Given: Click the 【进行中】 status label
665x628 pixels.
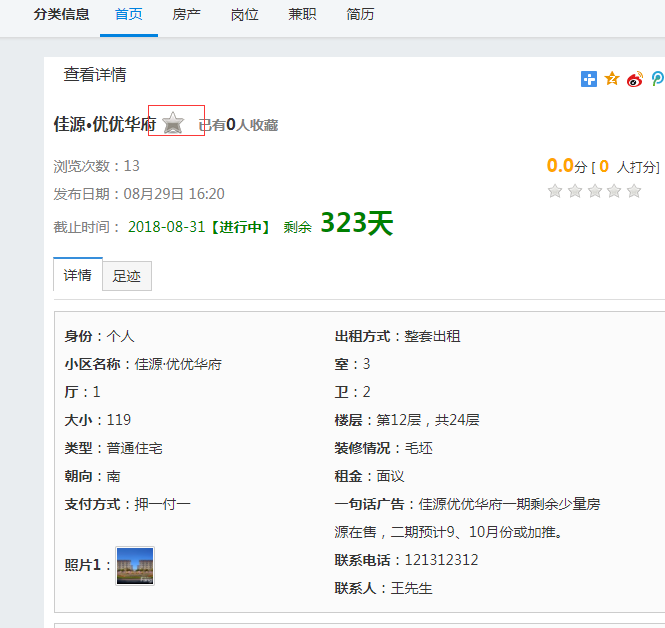Looking at the screenshot, I should [240, 227].
